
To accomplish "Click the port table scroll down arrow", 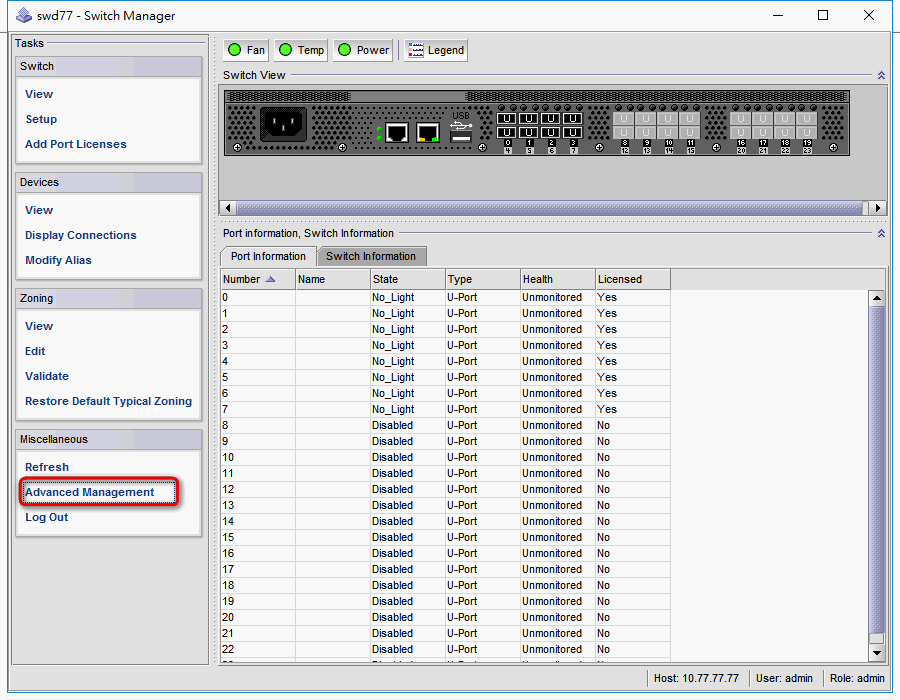I will click(x=876, y=652).
